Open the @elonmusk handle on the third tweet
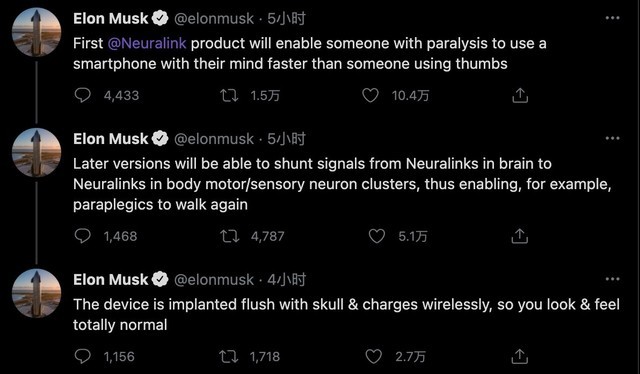The height and width of the screenshot is (374, 640). [x=214, y=280]
